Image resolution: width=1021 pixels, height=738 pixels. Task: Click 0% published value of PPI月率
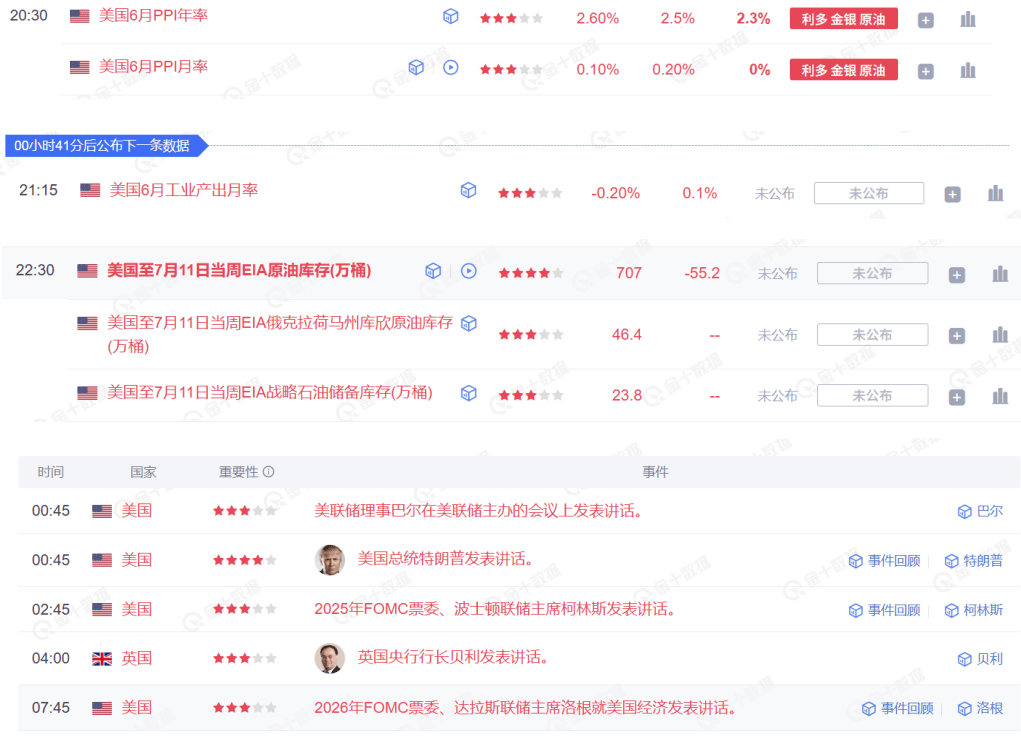click(760, 70)
